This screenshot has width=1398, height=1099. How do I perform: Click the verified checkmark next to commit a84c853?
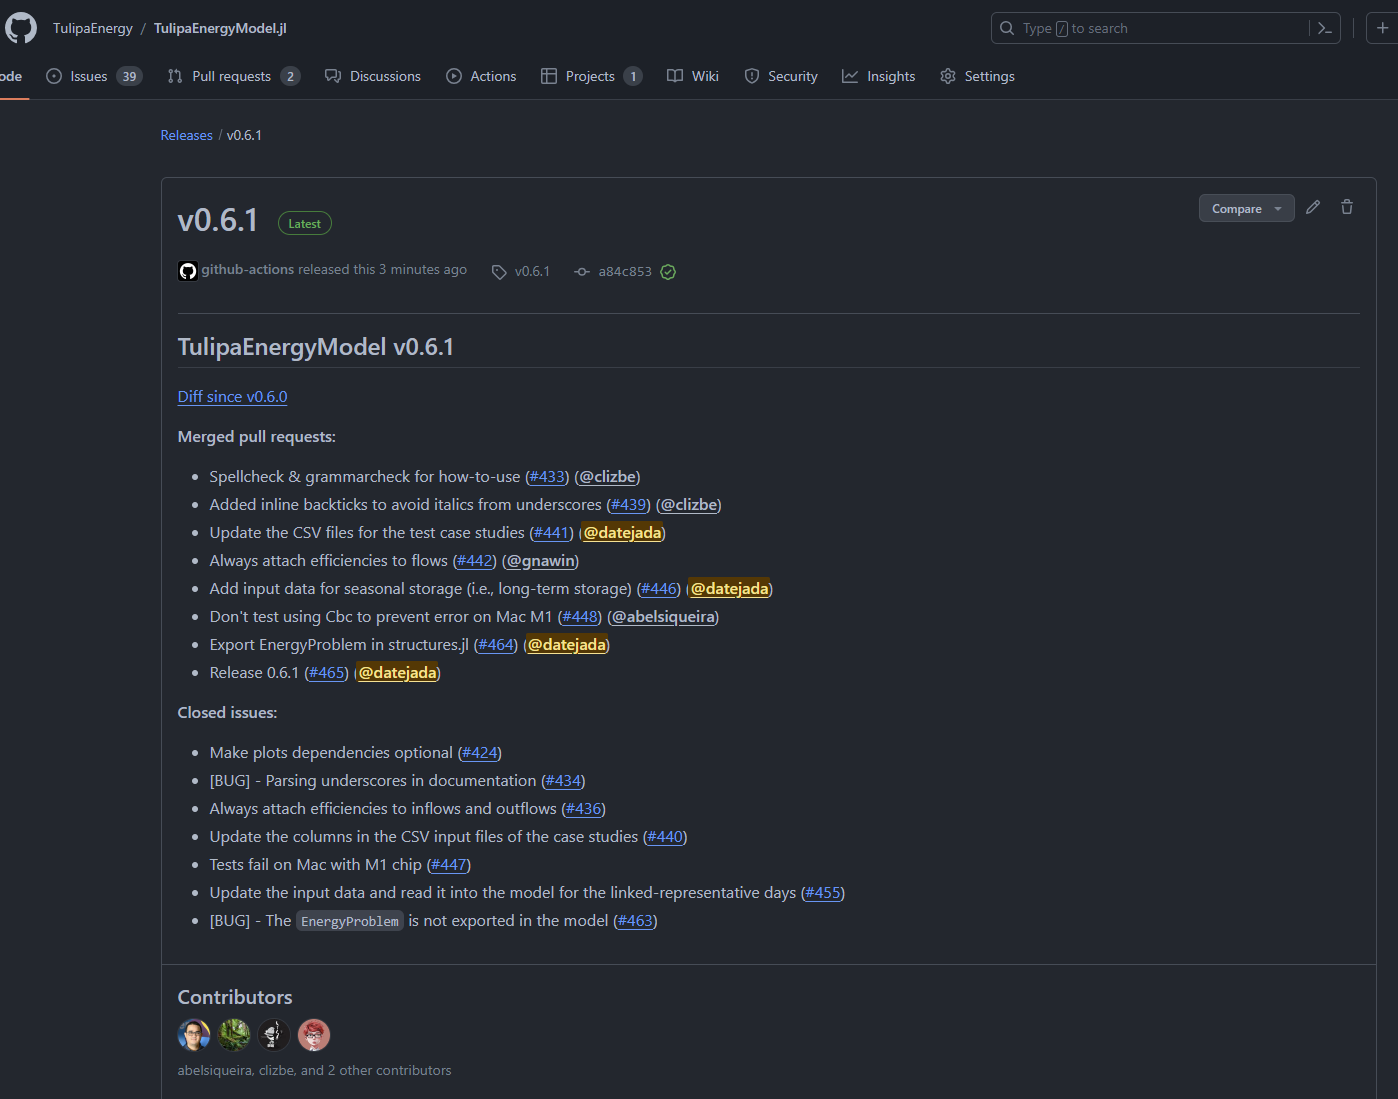668,271
